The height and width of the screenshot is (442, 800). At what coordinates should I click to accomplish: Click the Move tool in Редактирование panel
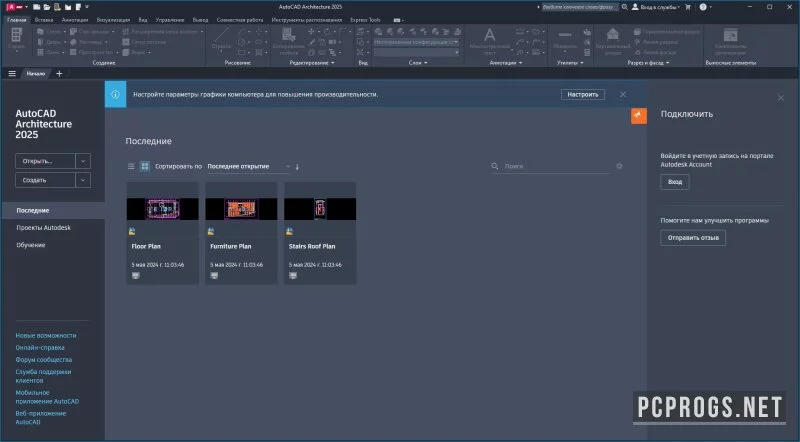311,32
